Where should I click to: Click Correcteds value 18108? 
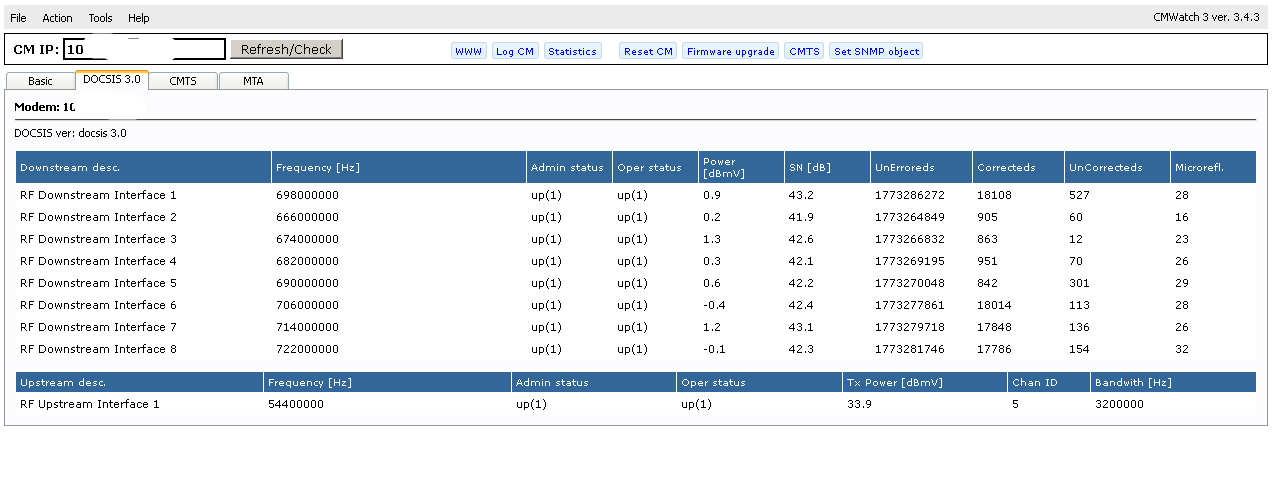tap(994, 195)
